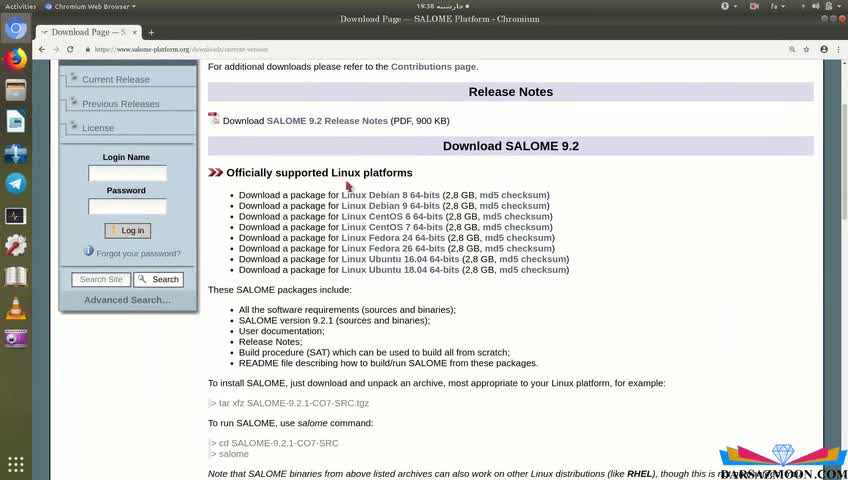Open Previous Releases in sidebar
Screen dimensions: 848x480
tap(121, 104)
